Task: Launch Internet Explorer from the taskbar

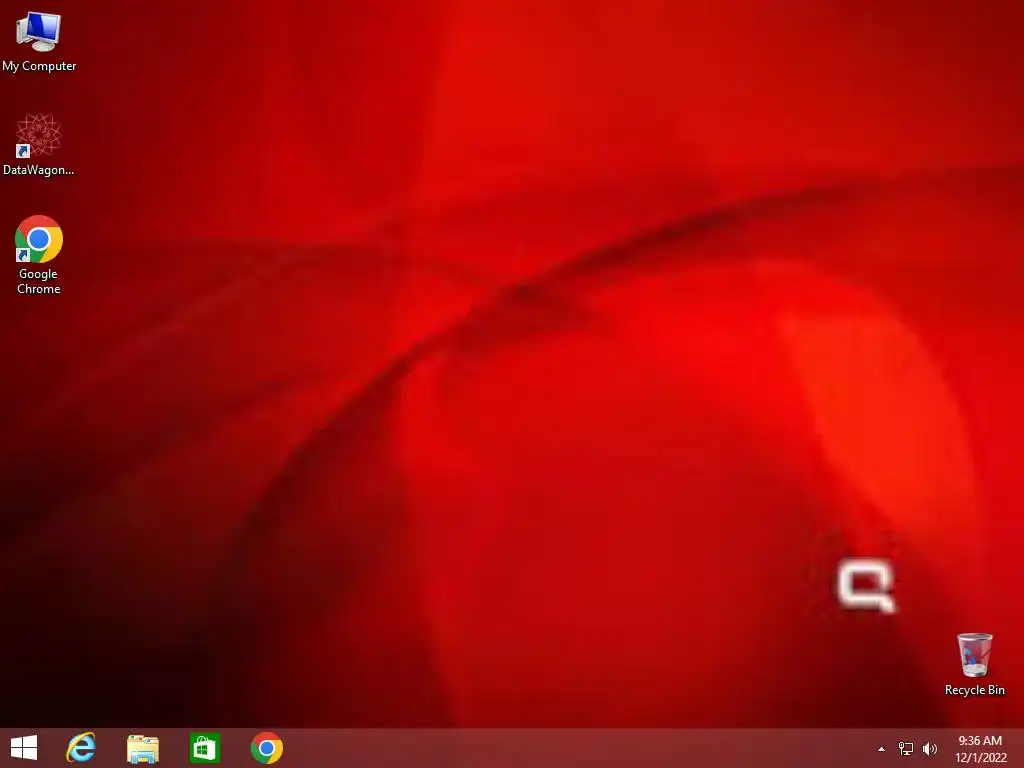Action: [x=81, y=748]
